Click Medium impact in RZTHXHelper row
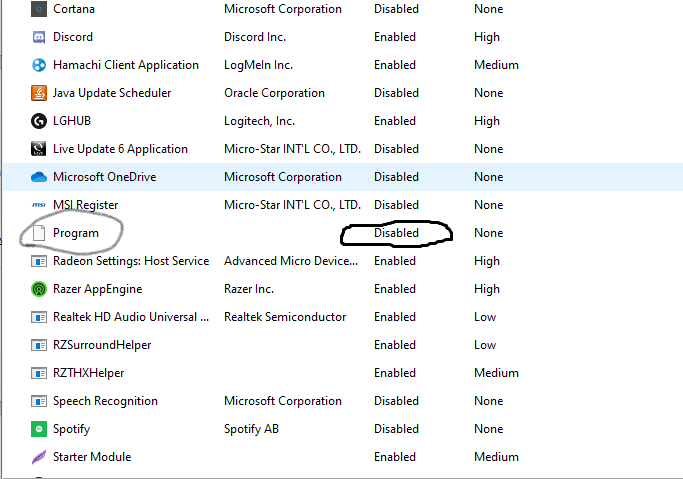Viewport: 683px width, 479px height. (x=496, y=373)
